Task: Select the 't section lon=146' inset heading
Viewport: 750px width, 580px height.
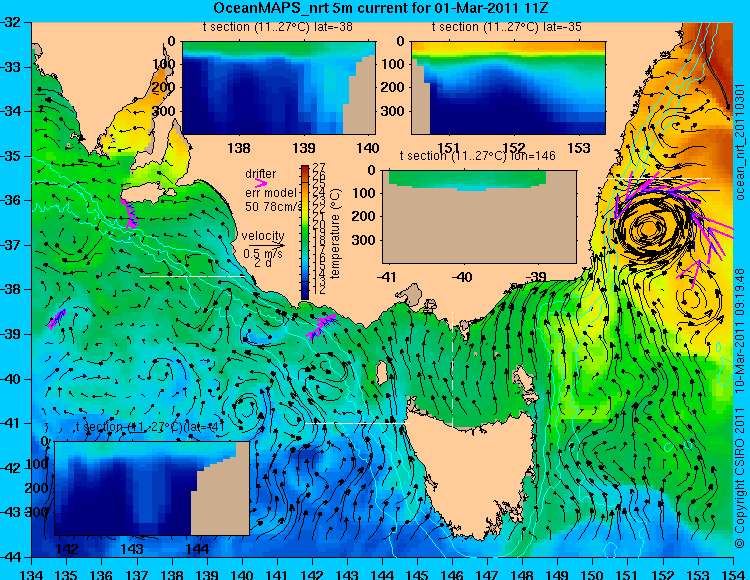Action: 478,156
